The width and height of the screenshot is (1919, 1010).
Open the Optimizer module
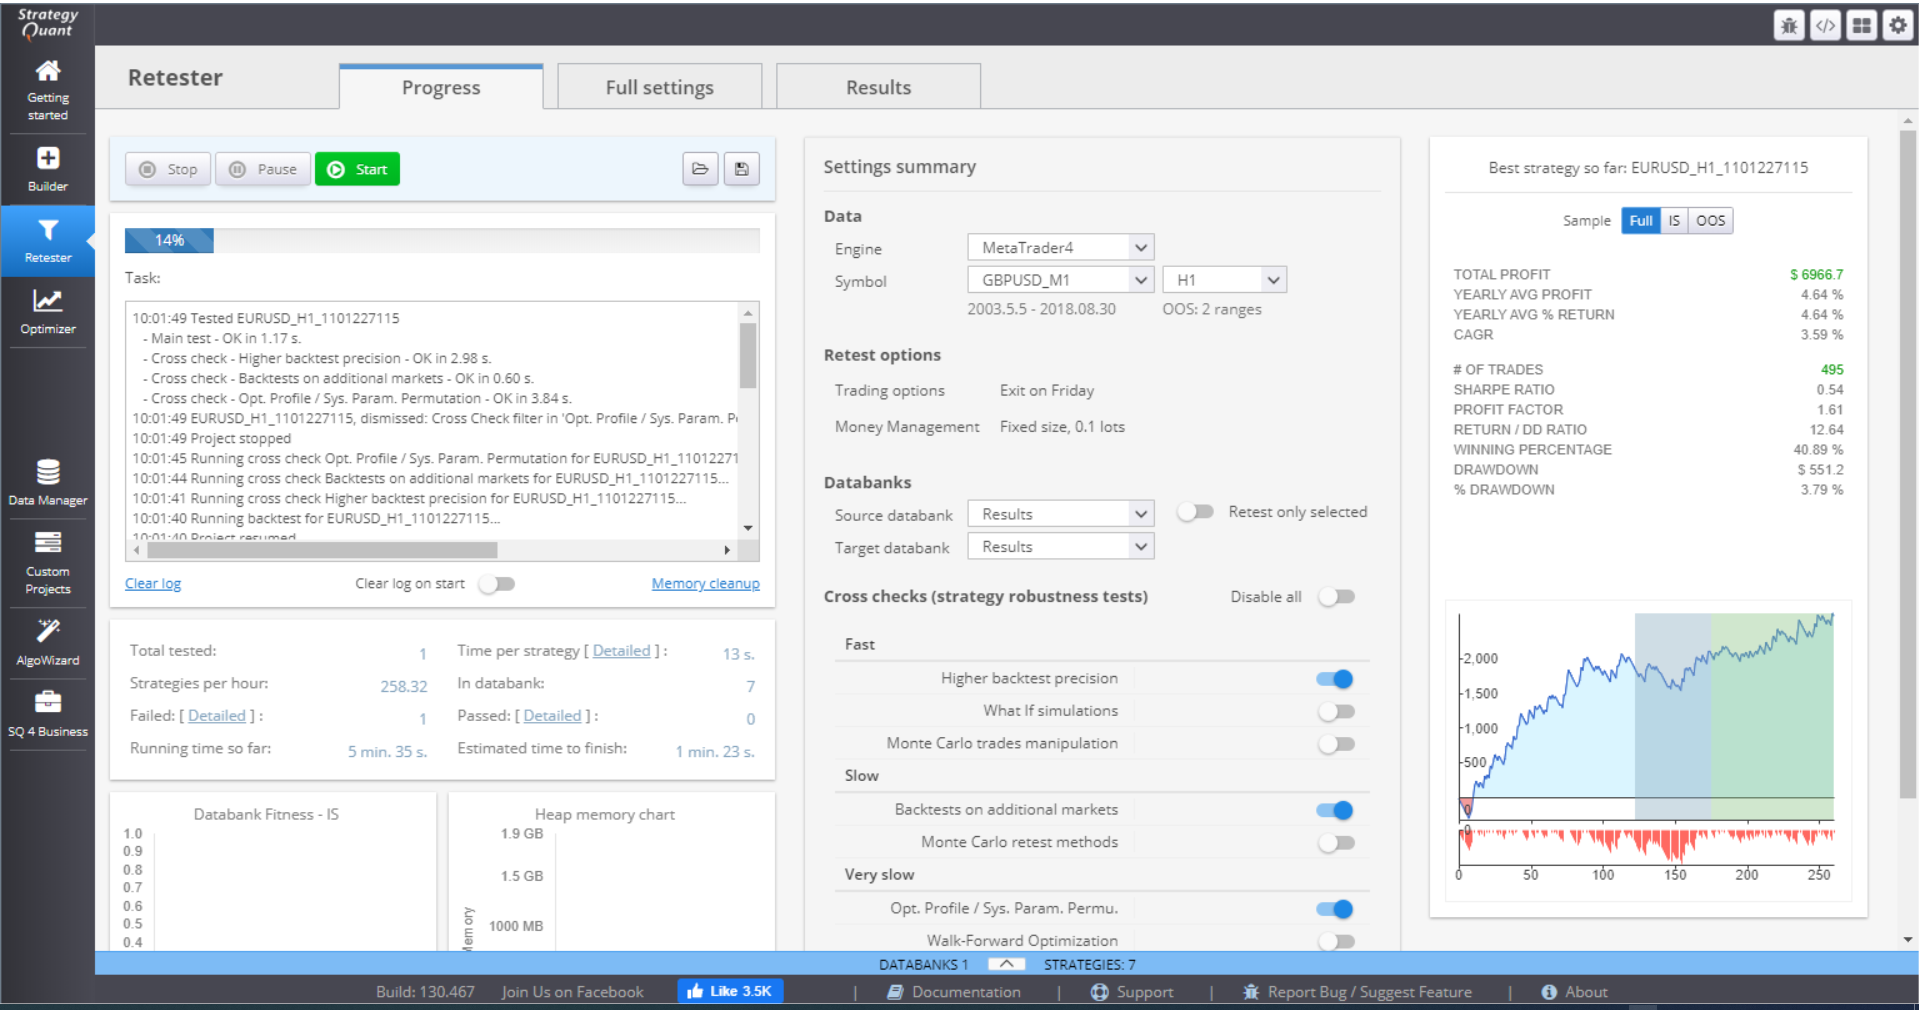tap(48, 311)
